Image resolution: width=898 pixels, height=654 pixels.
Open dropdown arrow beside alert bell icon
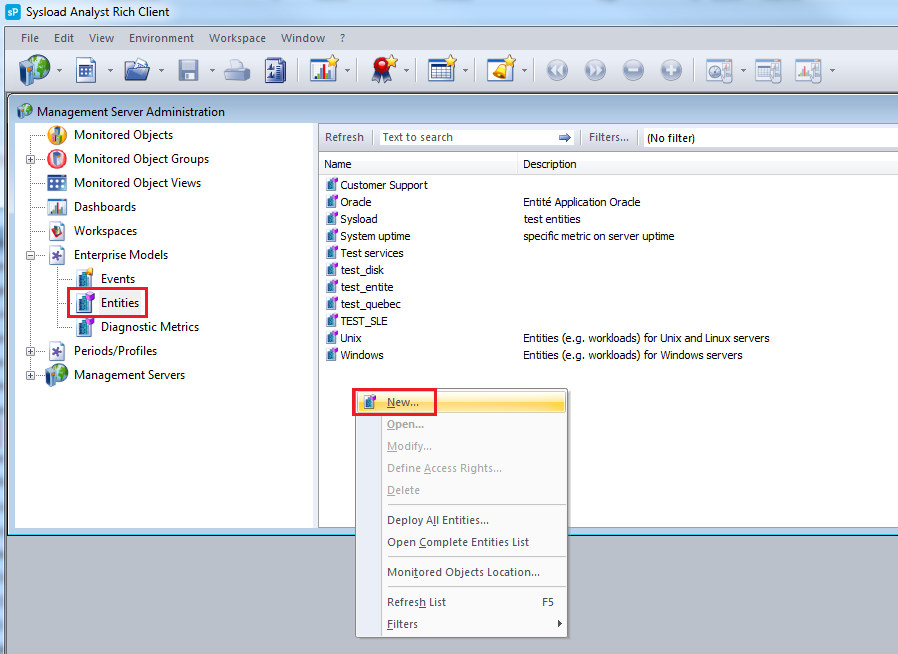pyautogui.click(x=524, y=70)
